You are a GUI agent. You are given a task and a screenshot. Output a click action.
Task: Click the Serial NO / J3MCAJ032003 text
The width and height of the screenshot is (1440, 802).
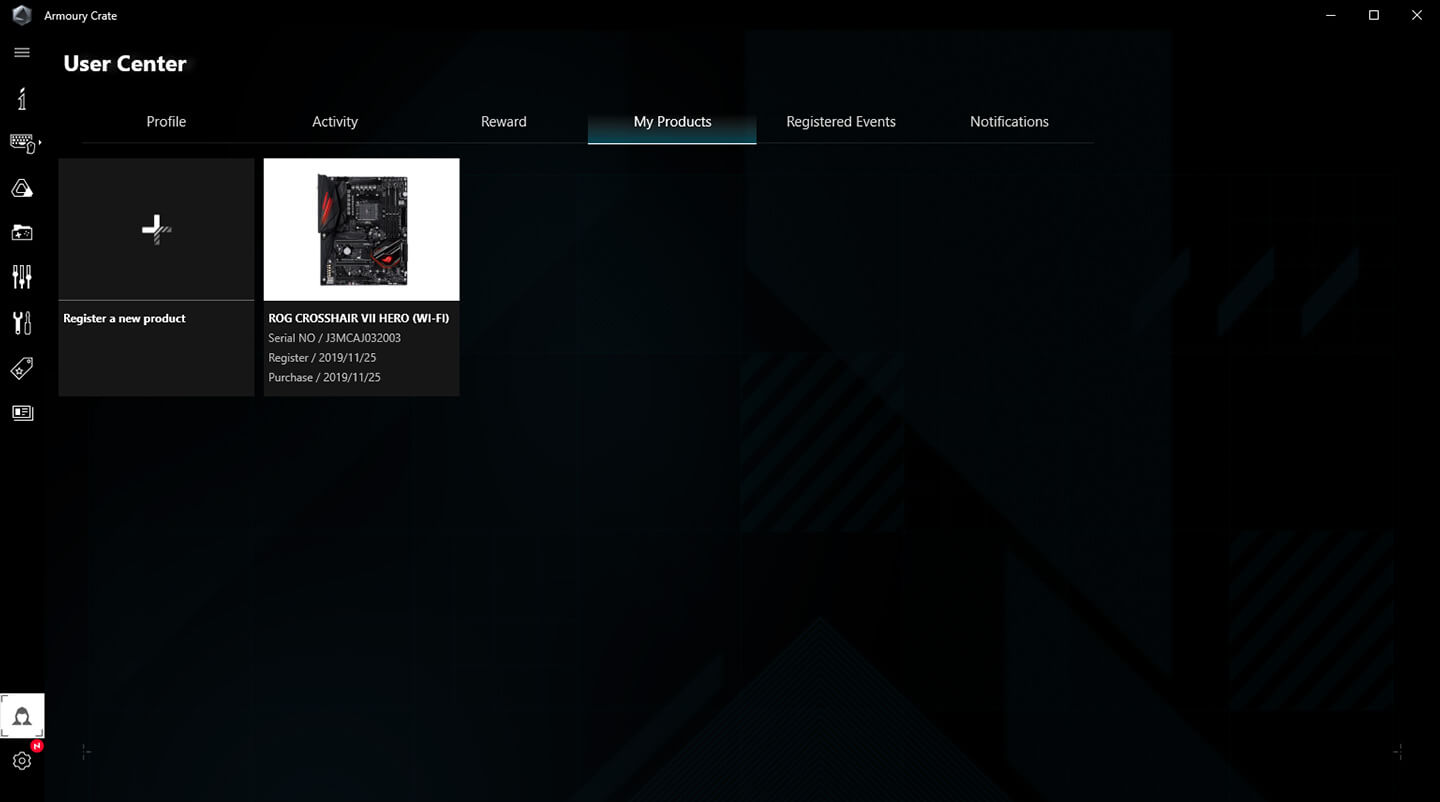pos(335,338)
